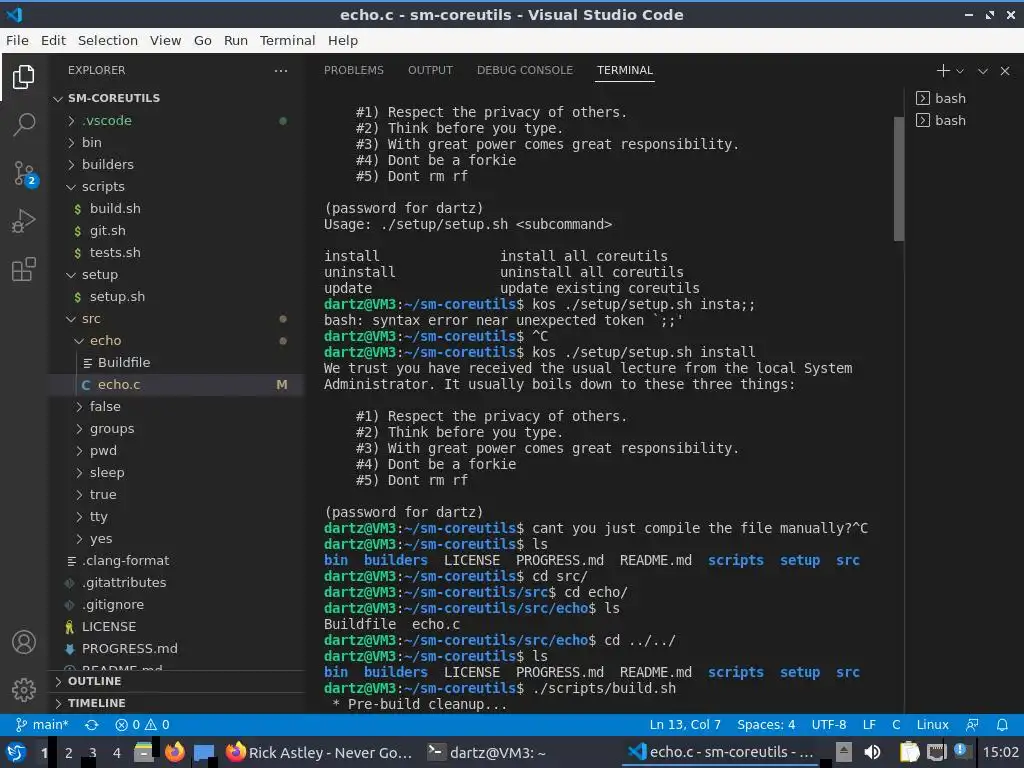Collapse the echo folder
Viewport: 1024px width, 768px height.
pos(176,341)
